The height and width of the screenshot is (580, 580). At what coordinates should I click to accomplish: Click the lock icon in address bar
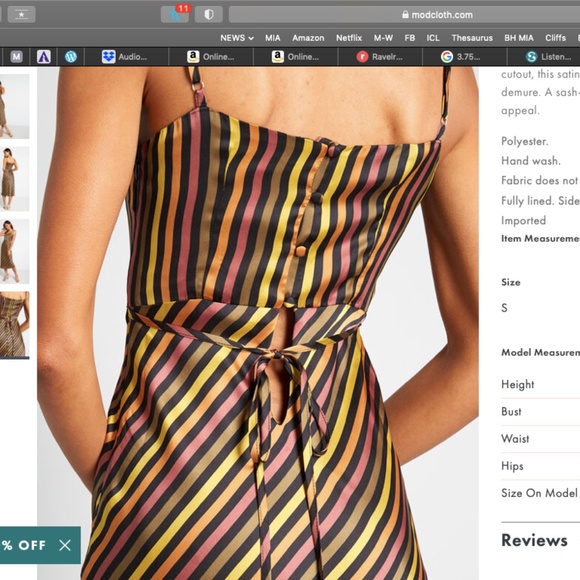pos(405,14)
